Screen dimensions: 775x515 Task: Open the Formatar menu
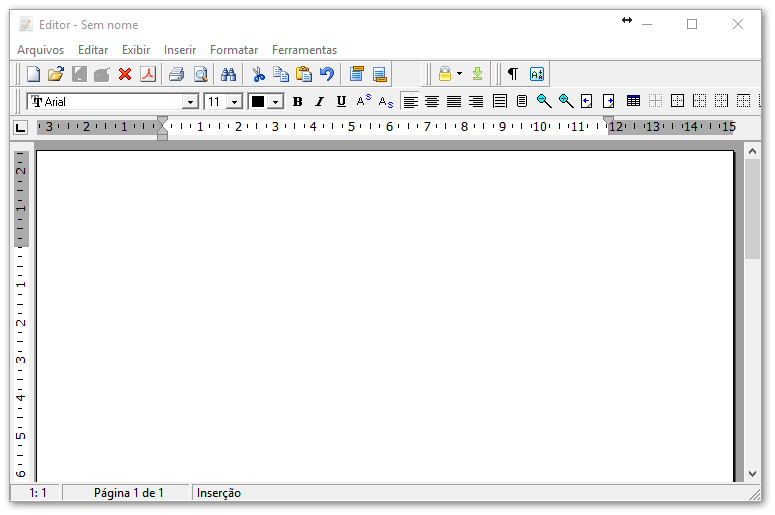pos(234,50)
